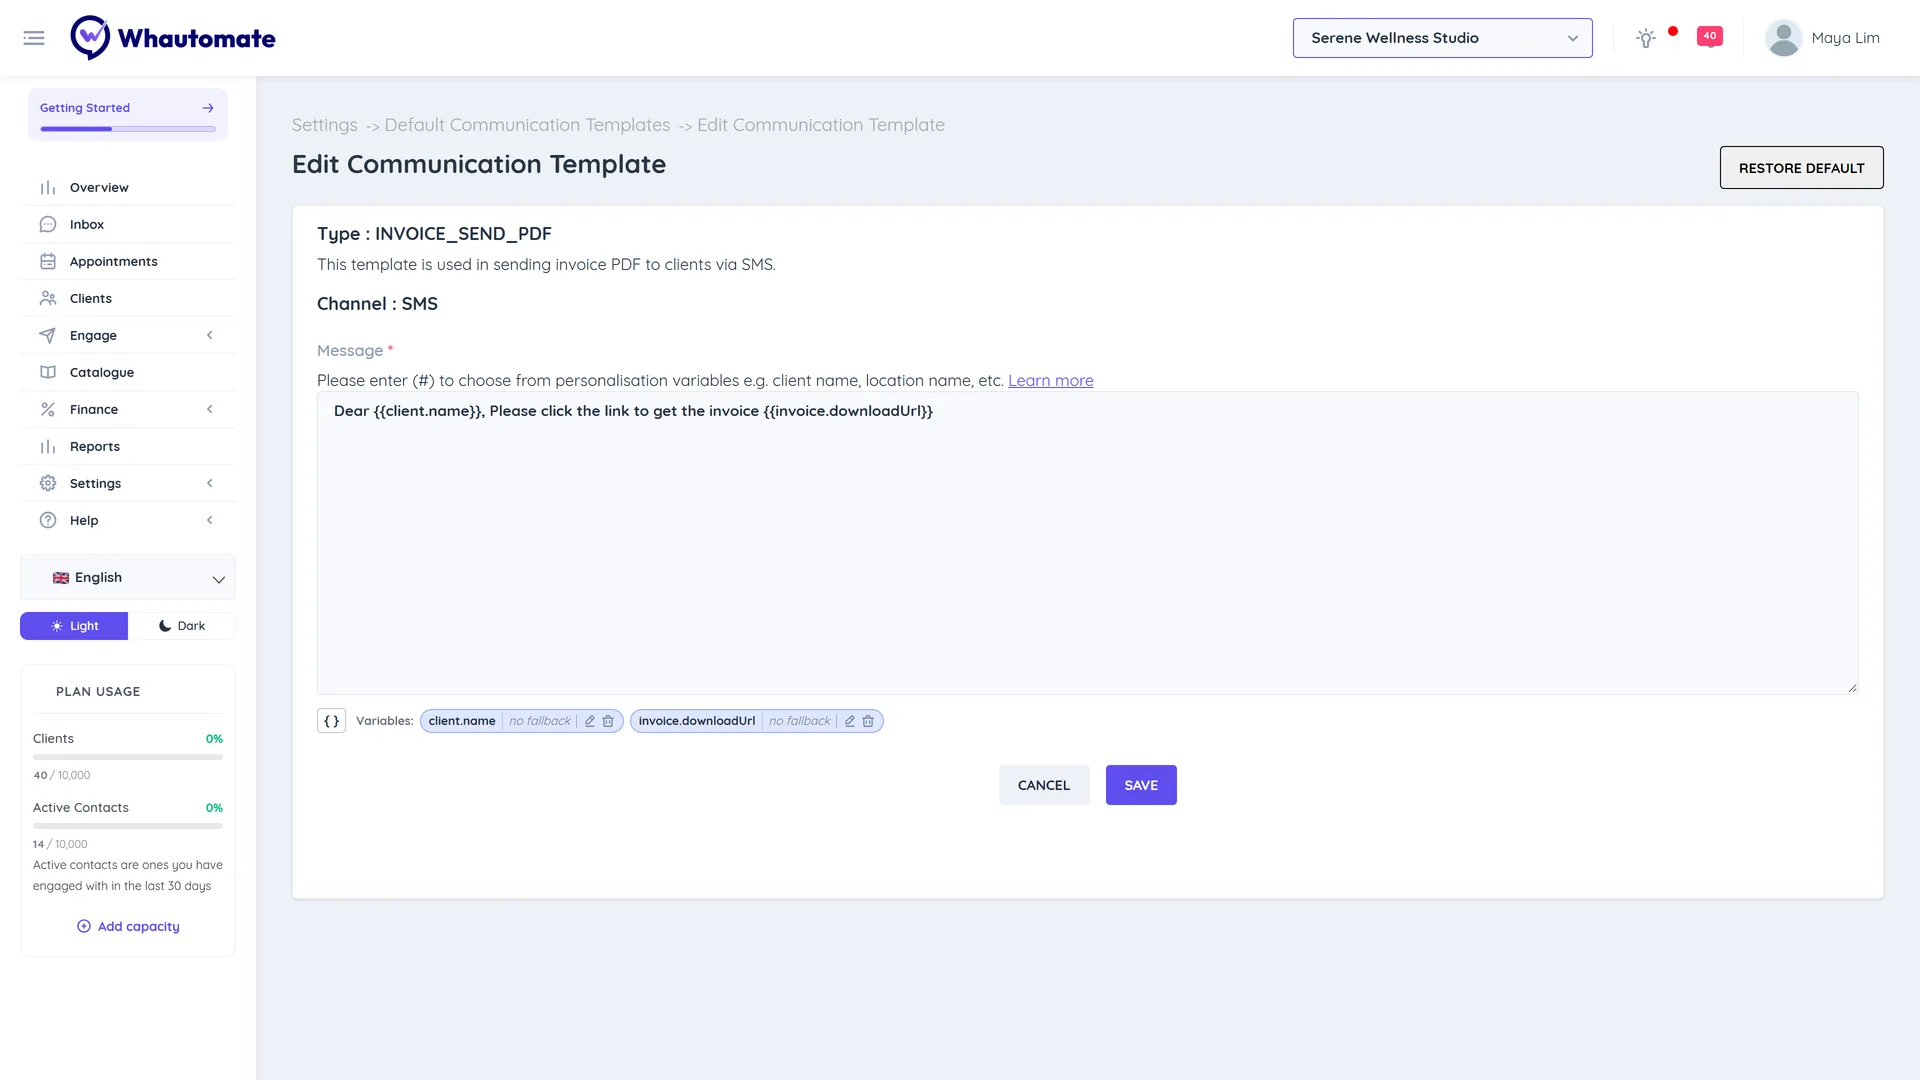Click inside the Message text area

[1087, 543]
